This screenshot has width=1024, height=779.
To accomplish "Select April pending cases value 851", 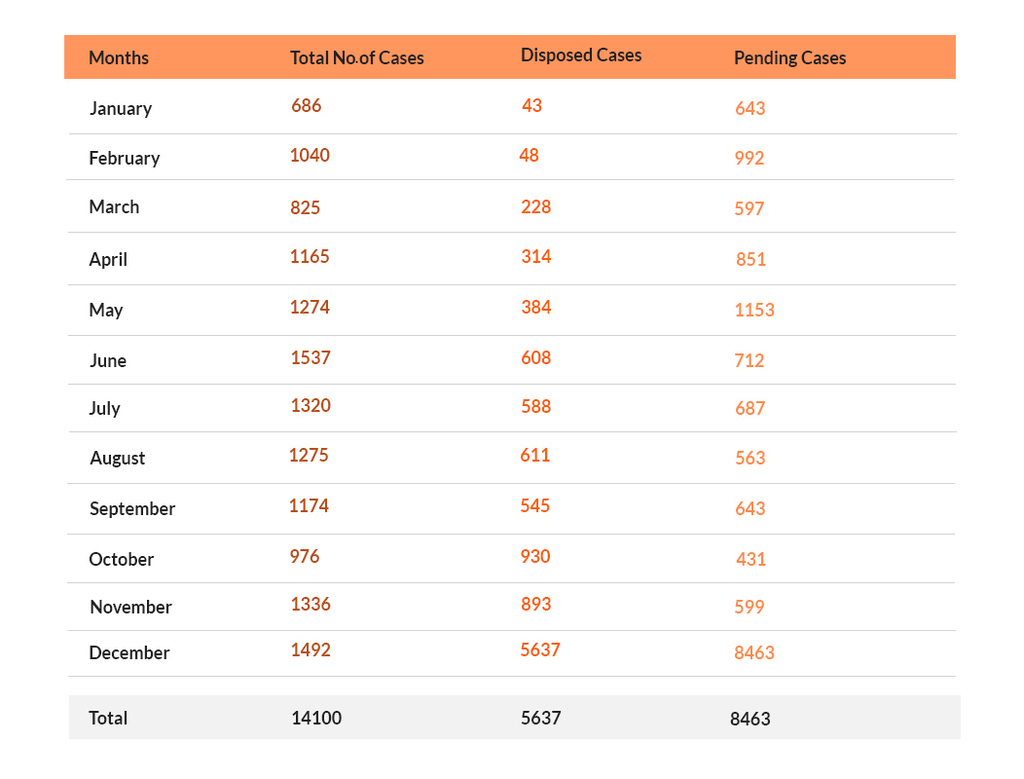I will [751, 259].
